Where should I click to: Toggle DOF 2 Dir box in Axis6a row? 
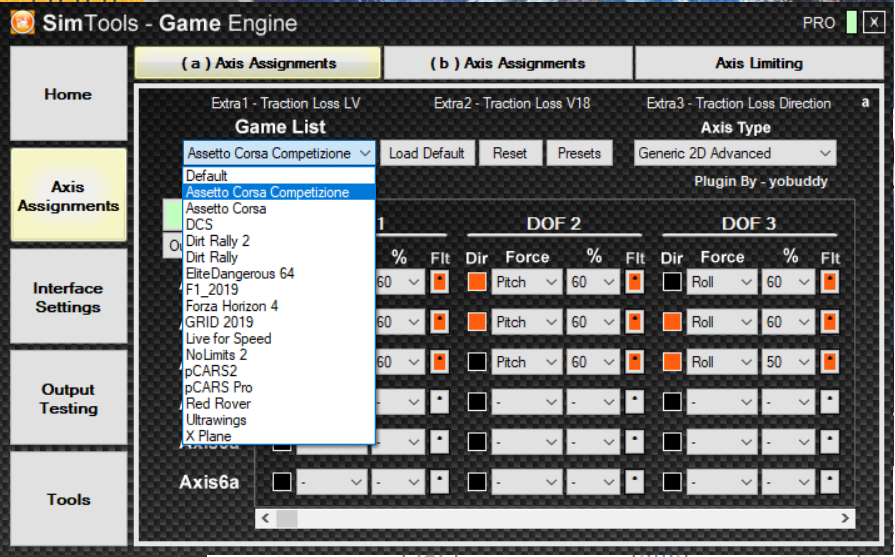[x=477, y=482]
